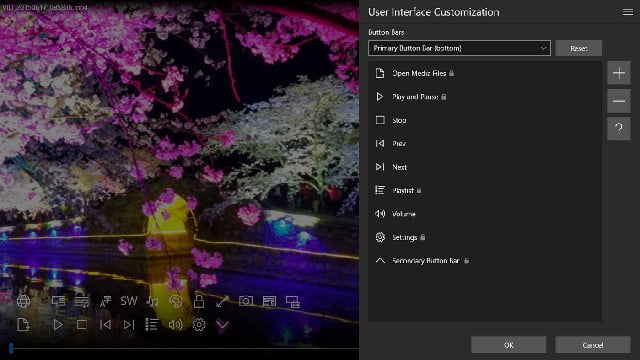Select the Volume item in button list
The image size is (640, 360).
pos(485,213)
